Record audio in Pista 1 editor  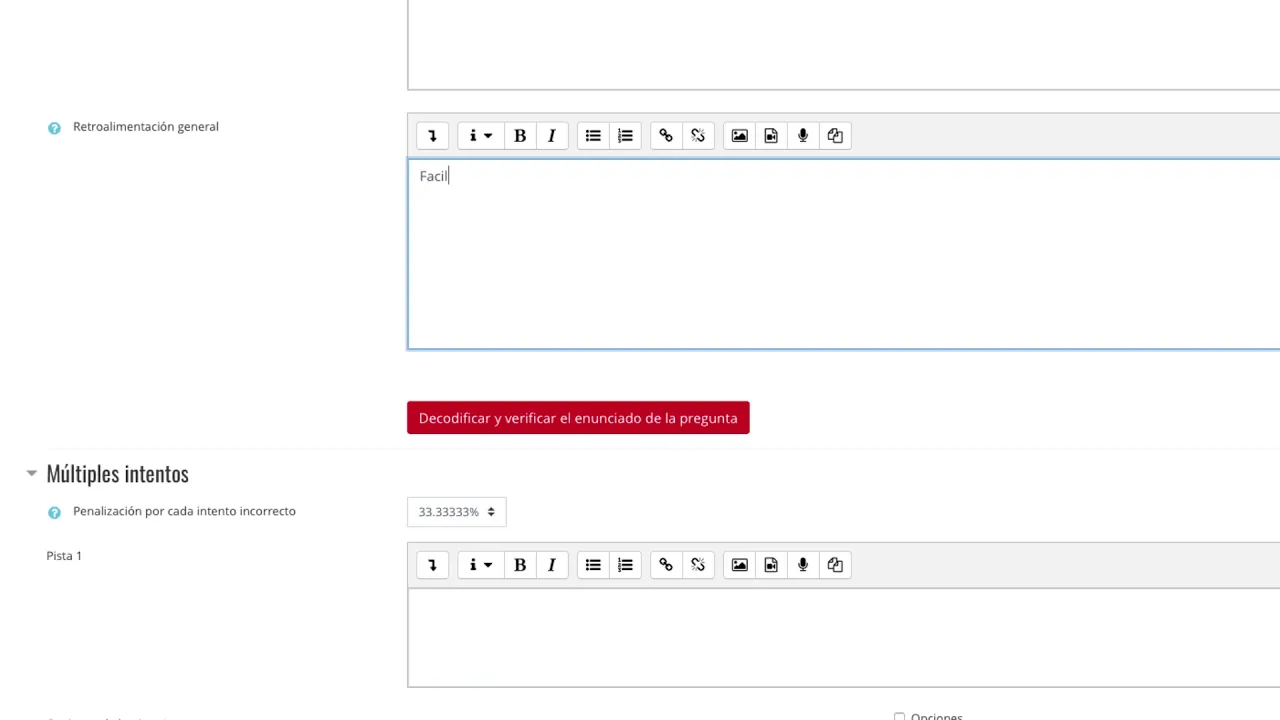(x=803, y=565)
